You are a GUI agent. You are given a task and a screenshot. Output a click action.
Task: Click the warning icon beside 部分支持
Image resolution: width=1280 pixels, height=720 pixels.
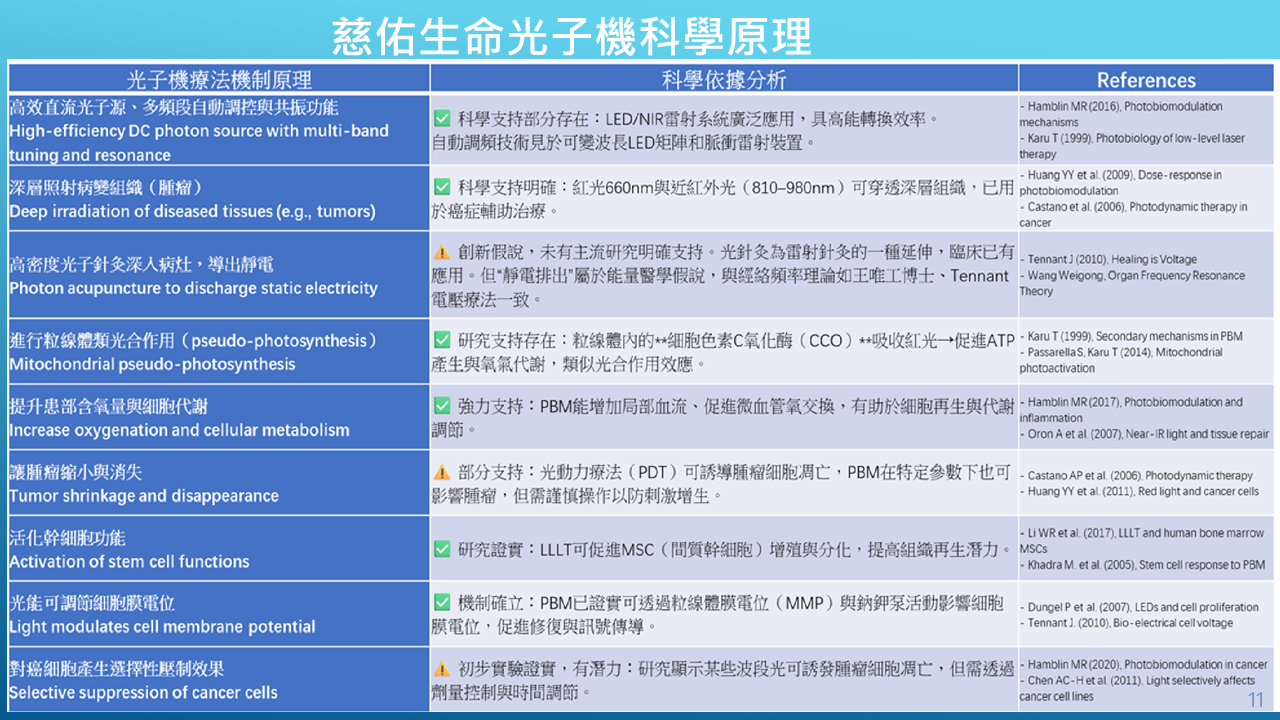[x=442, y=473]
